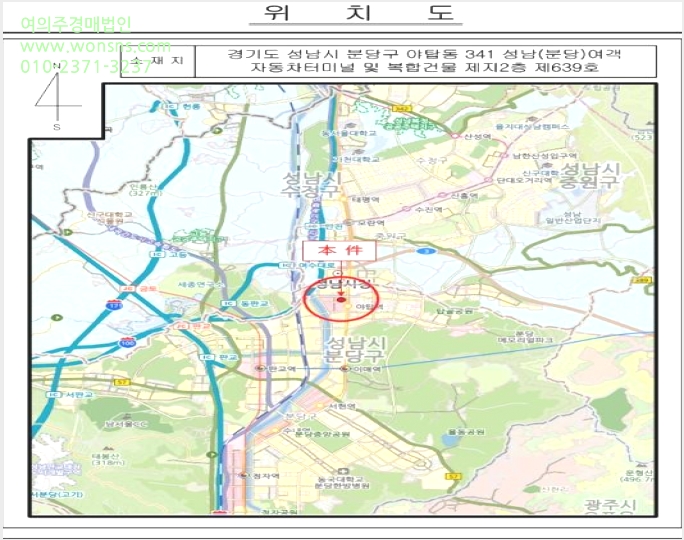Click the 고등 IC interchange badge
Image resolution: width=684 pixels, height=540 pixels.
155,254
